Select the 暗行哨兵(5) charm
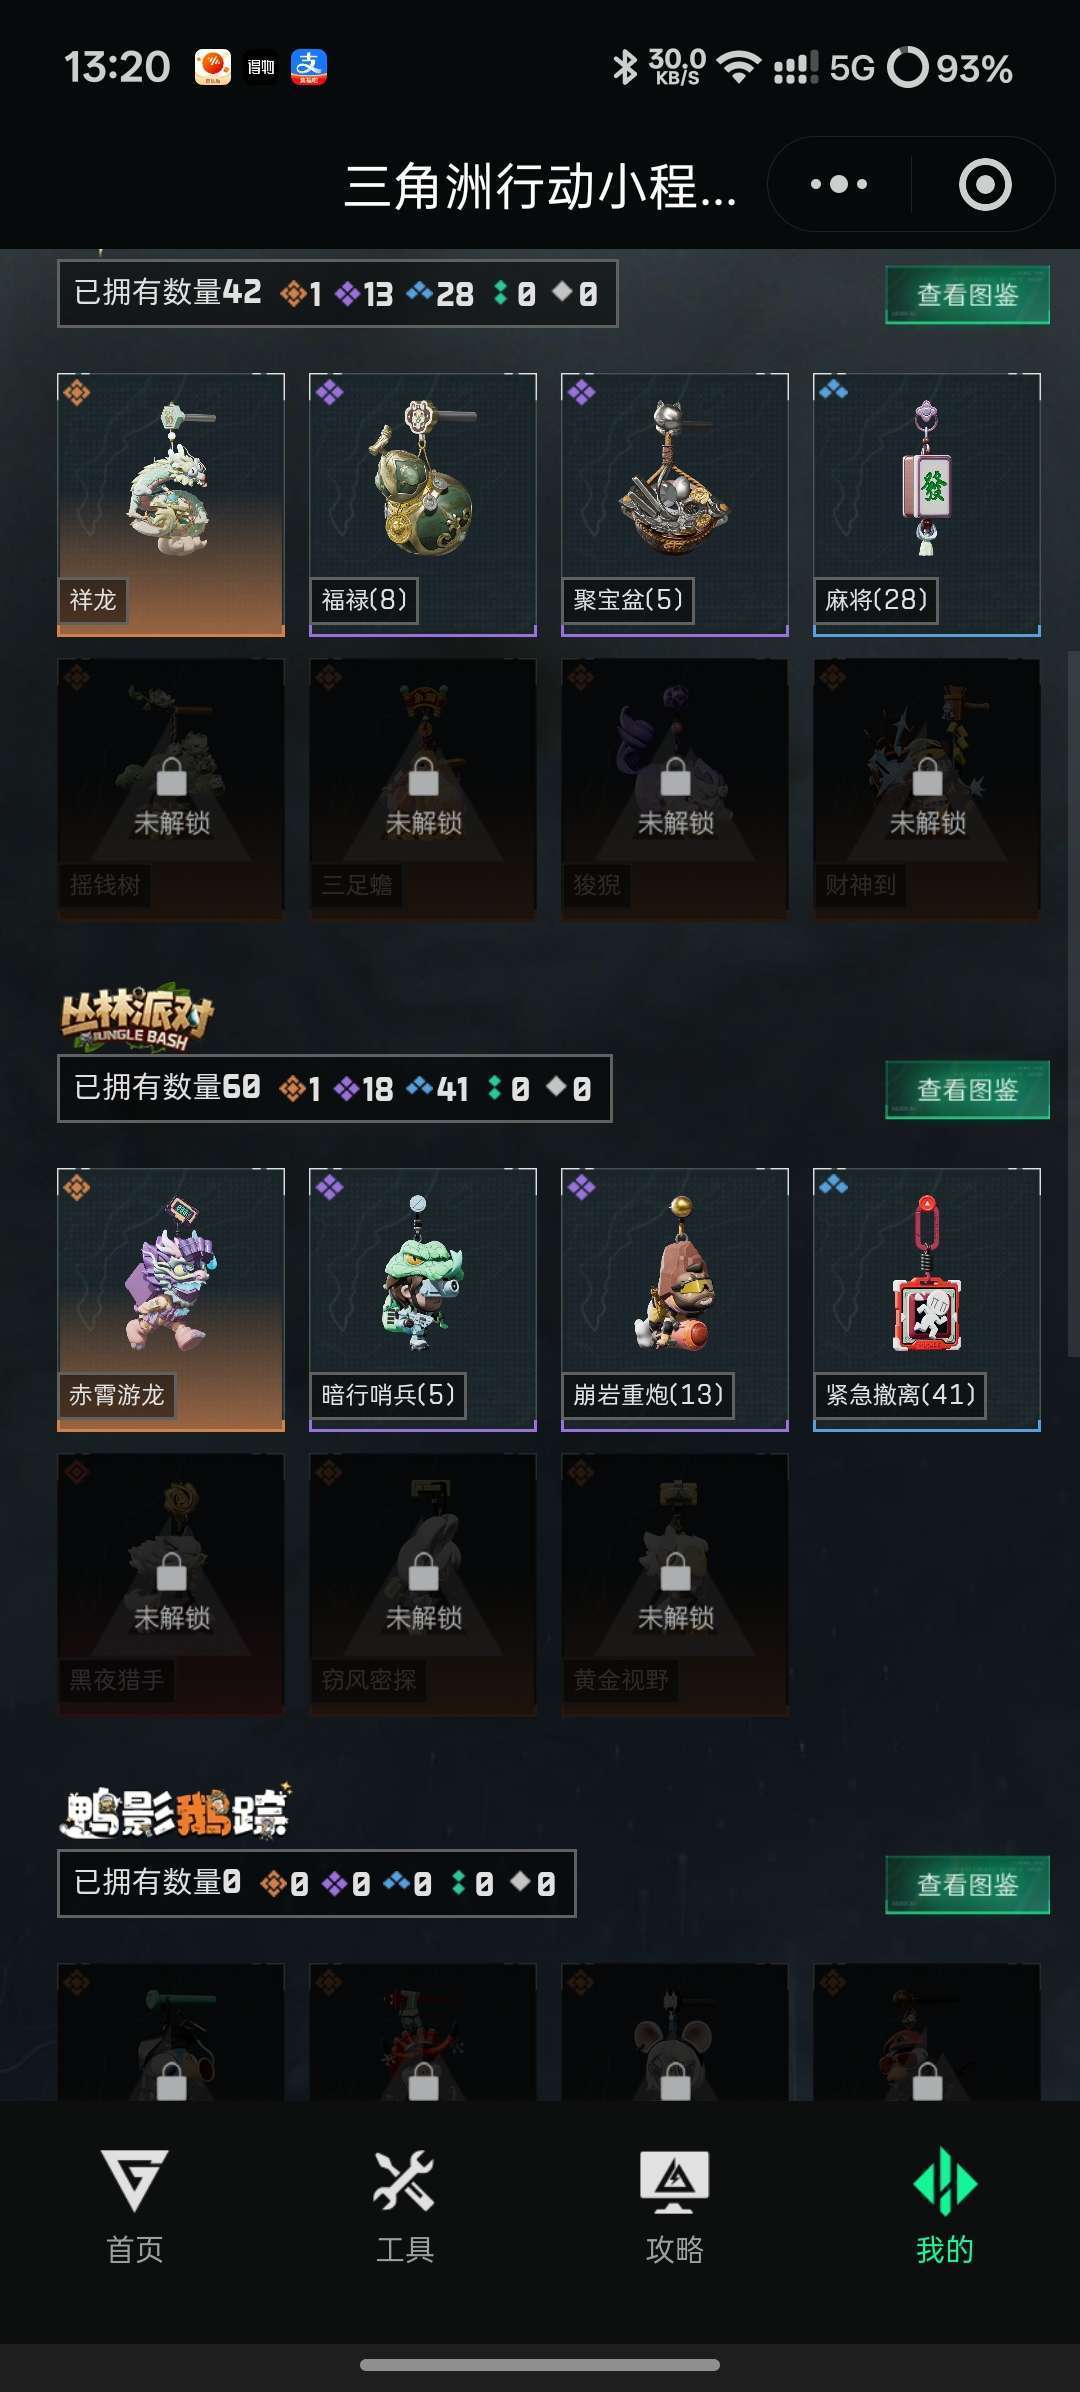 (423, 1300)
